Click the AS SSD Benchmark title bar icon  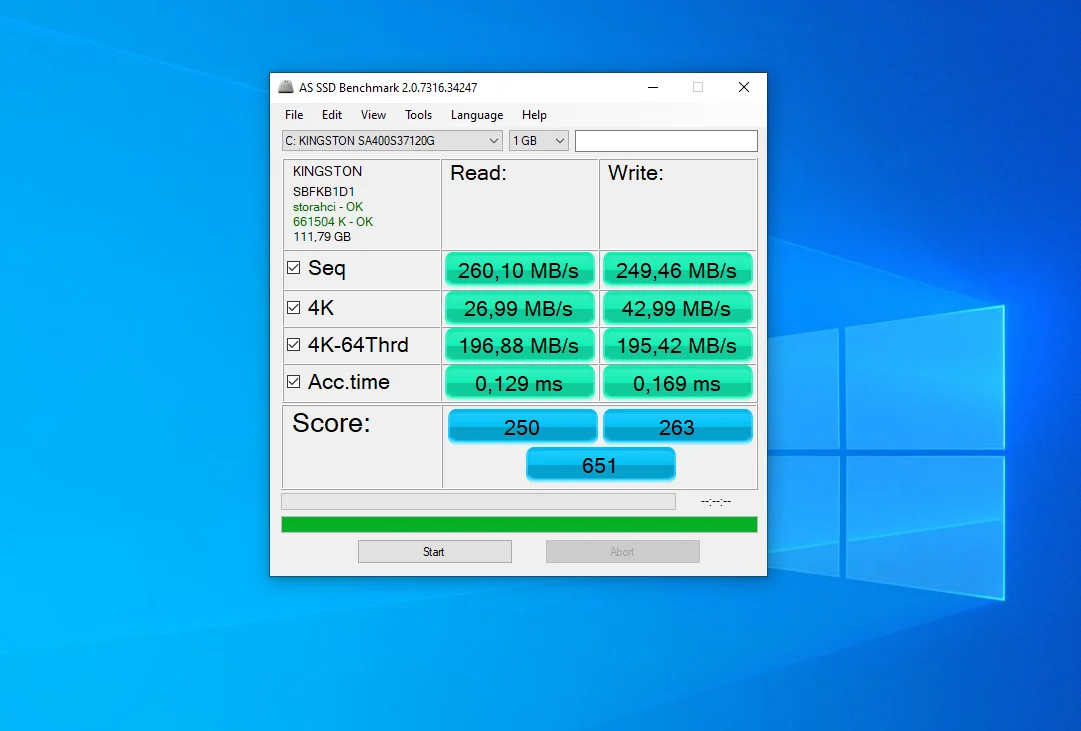pos(285,88)
